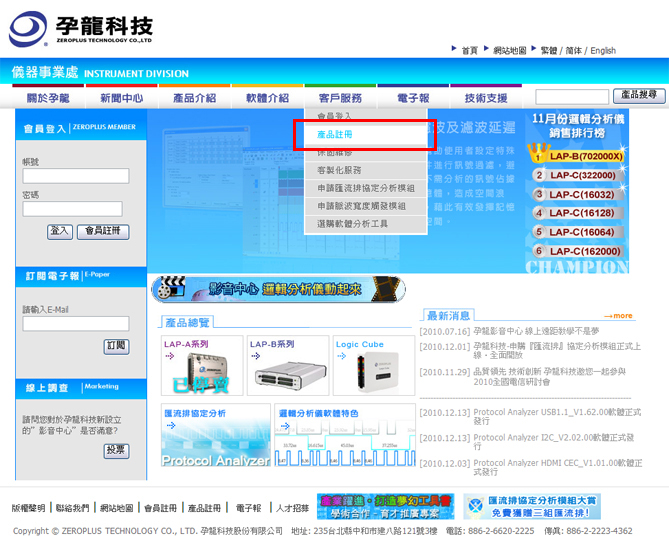Select 客製化服務 in the dropdown menu
Screen dimensions: 669x547
tap(366, 170)
